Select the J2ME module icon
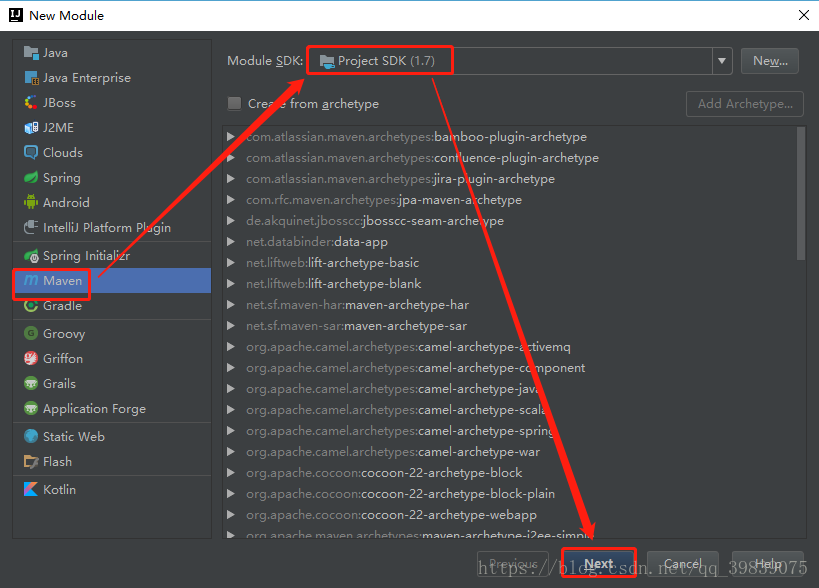This screenshot has height=588, width=819. [31, 127]
